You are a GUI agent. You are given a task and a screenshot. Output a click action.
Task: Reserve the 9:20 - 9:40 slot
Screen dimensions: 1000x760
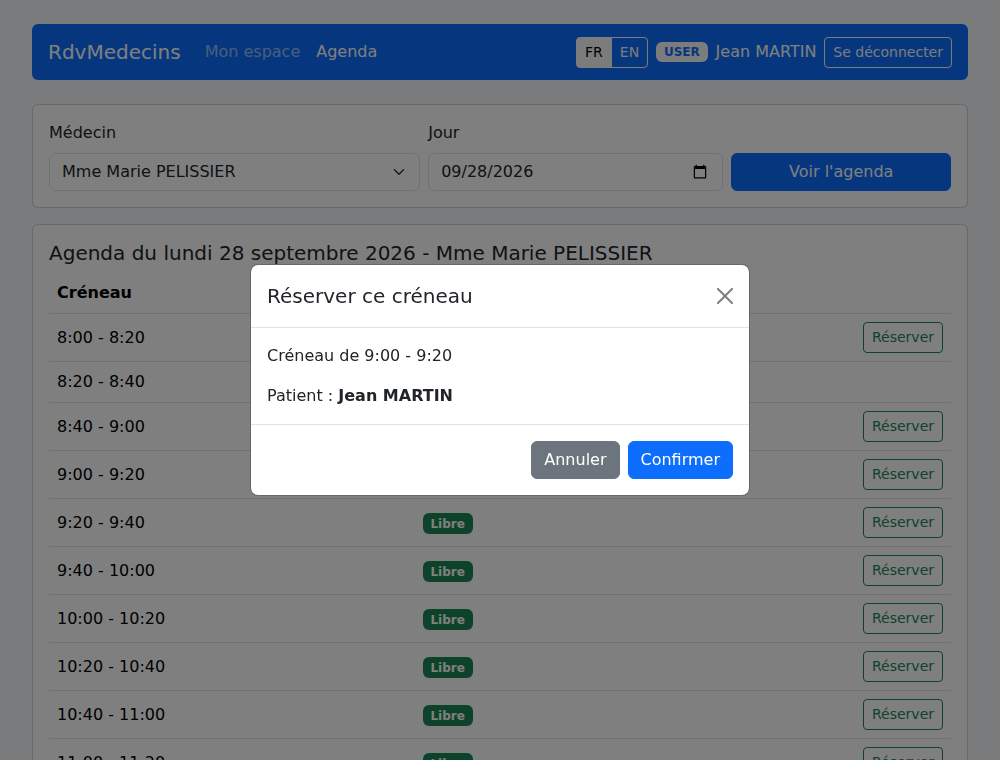[902, 522]
